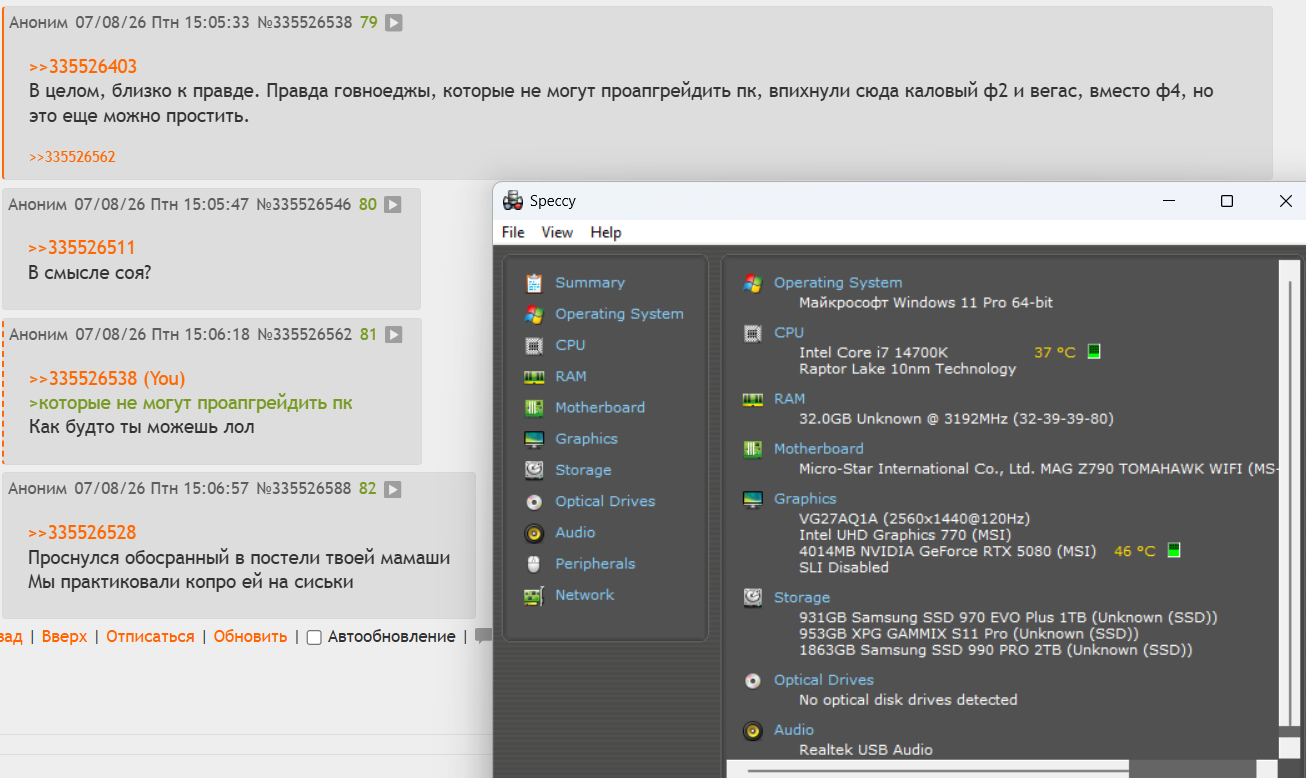Click the Samsung SSD 990 PRO 2TB line

996,650
